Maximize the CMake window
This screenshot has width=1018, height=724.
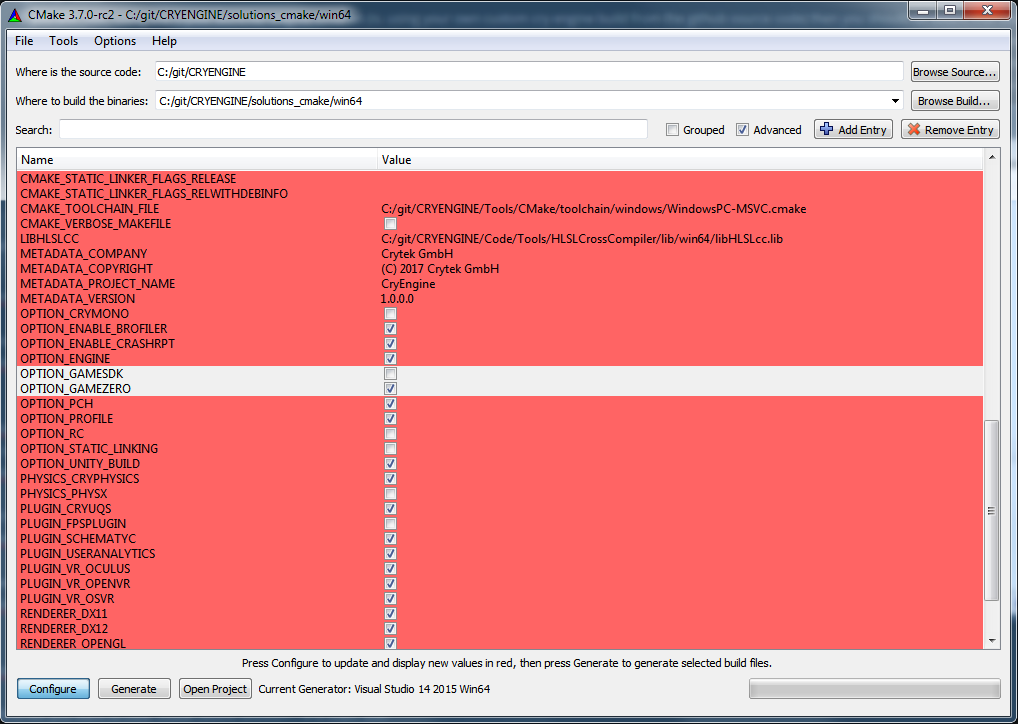pyautogui.click(x=950, y=11)
